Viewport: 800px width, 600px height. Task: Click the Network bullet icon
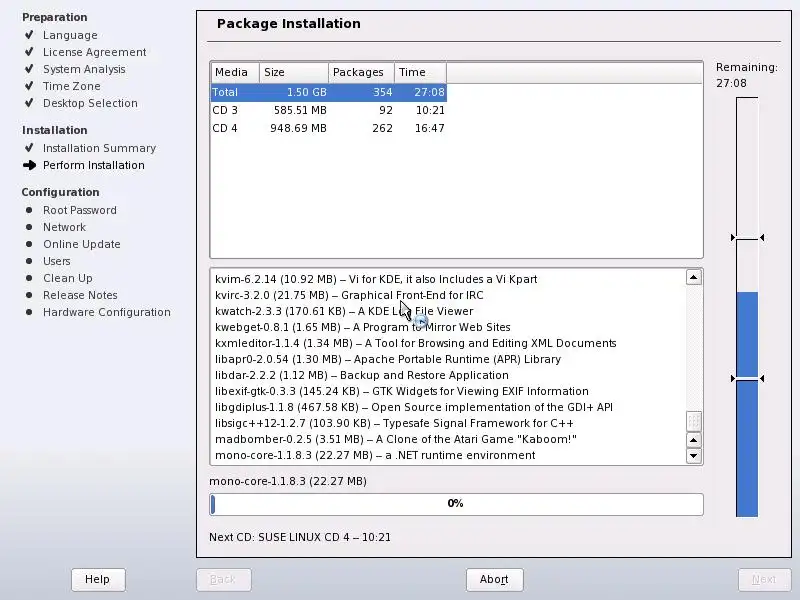(29, 227)
